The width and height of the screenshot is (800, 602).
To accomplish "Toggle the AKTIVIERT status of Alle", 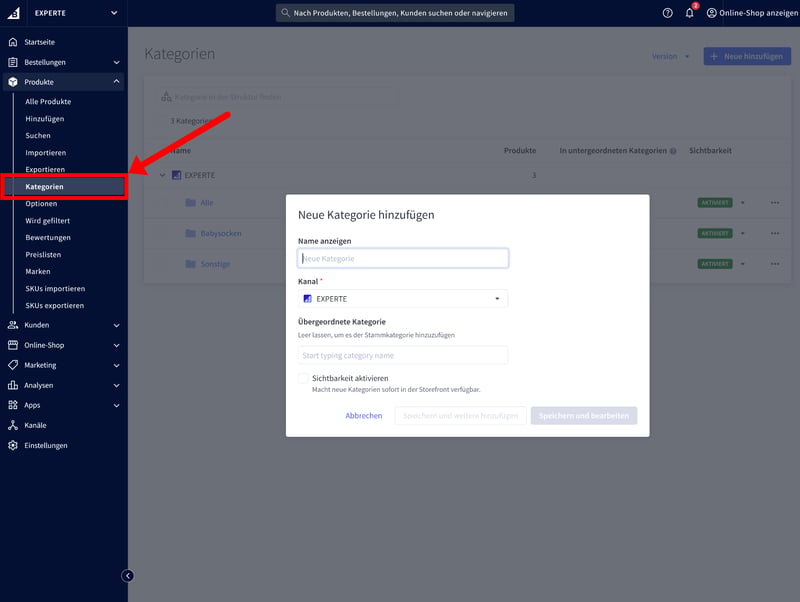I will tap(715, 203).
